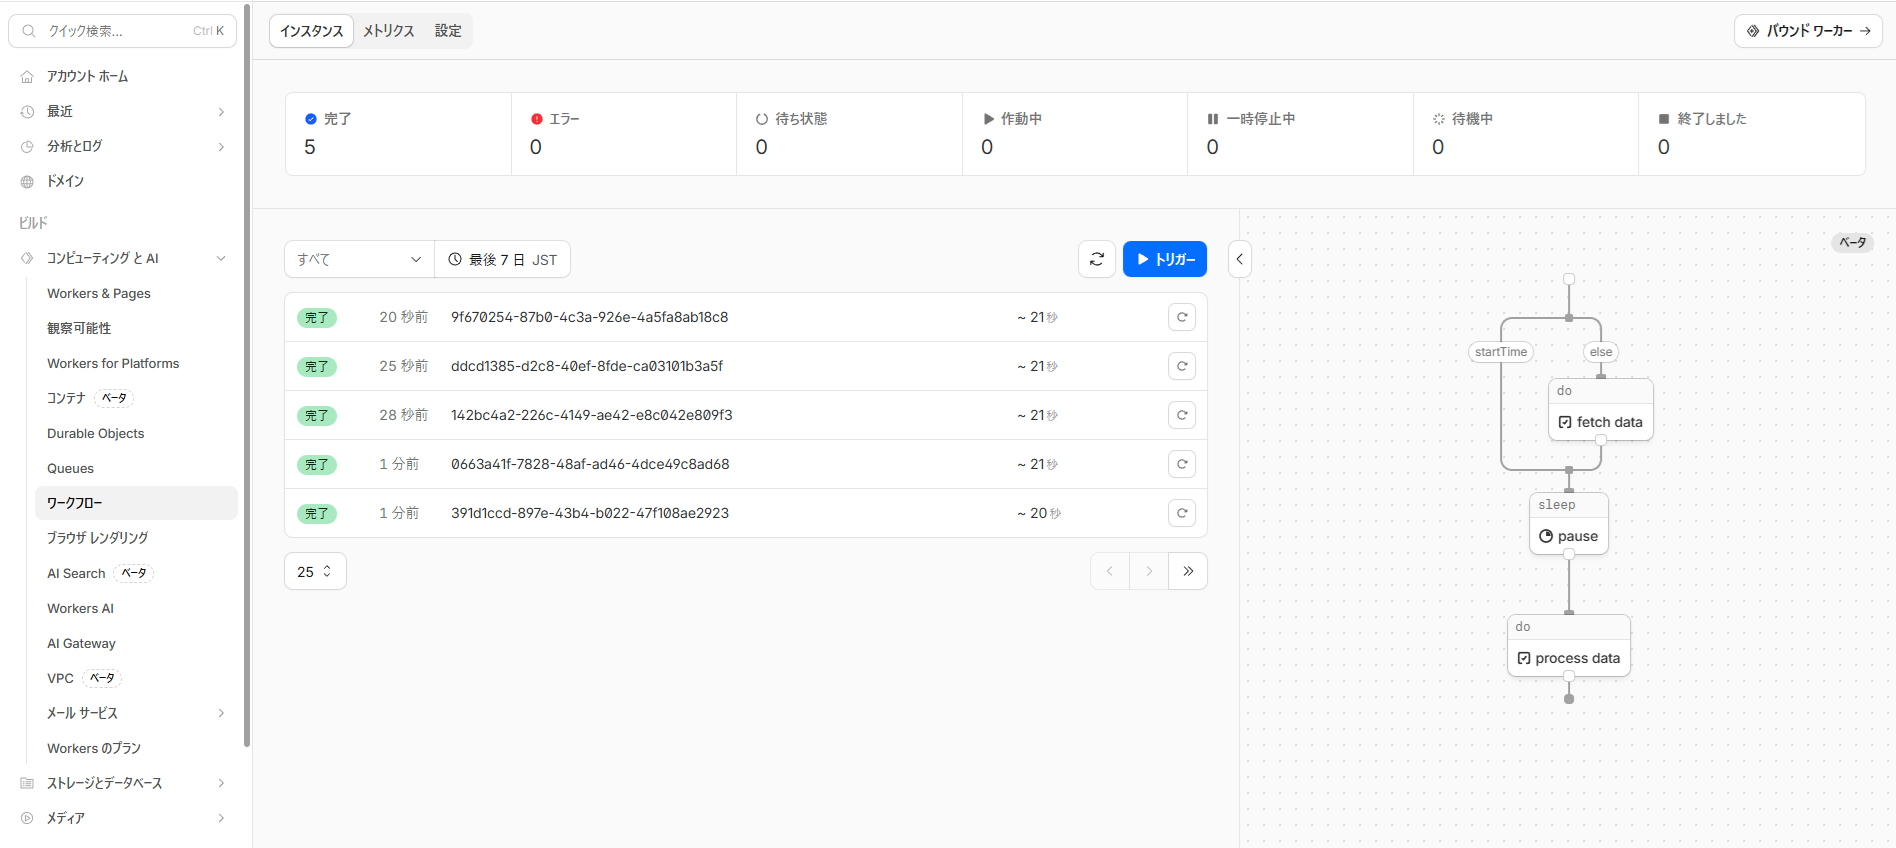The width and height of the screenshot is (1896, 848).
Task: Click the refresh instances list icon
Action: 1096,259
